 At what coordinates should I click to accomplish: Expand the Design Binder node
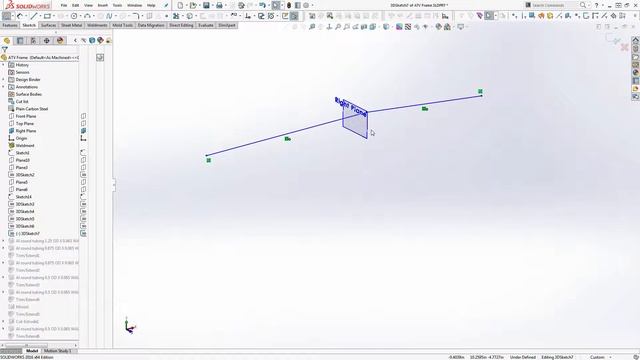(x=4, y=80)
